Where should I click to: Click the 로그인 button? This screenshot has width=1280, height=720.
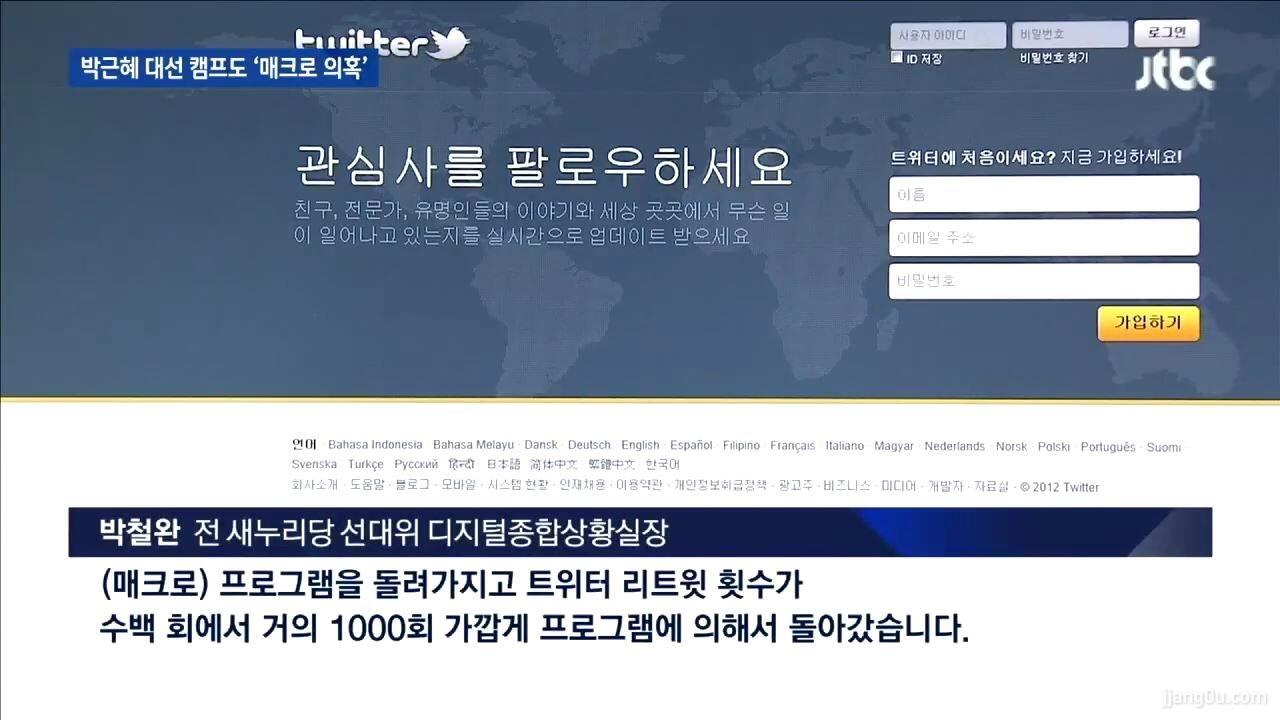pyautogui.click(x=1166, y=33)
